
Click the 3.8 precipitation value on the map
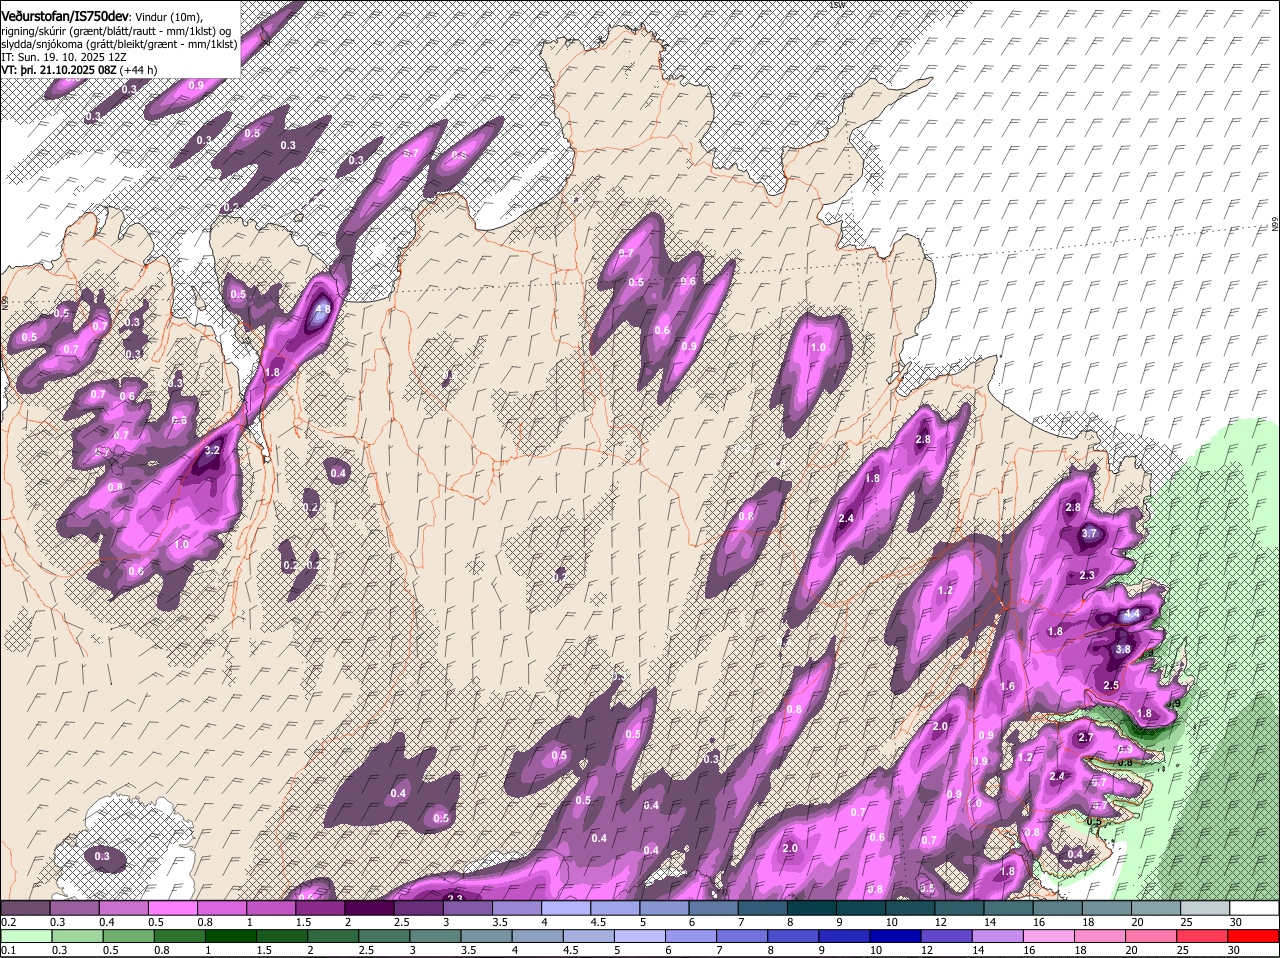1123,649
